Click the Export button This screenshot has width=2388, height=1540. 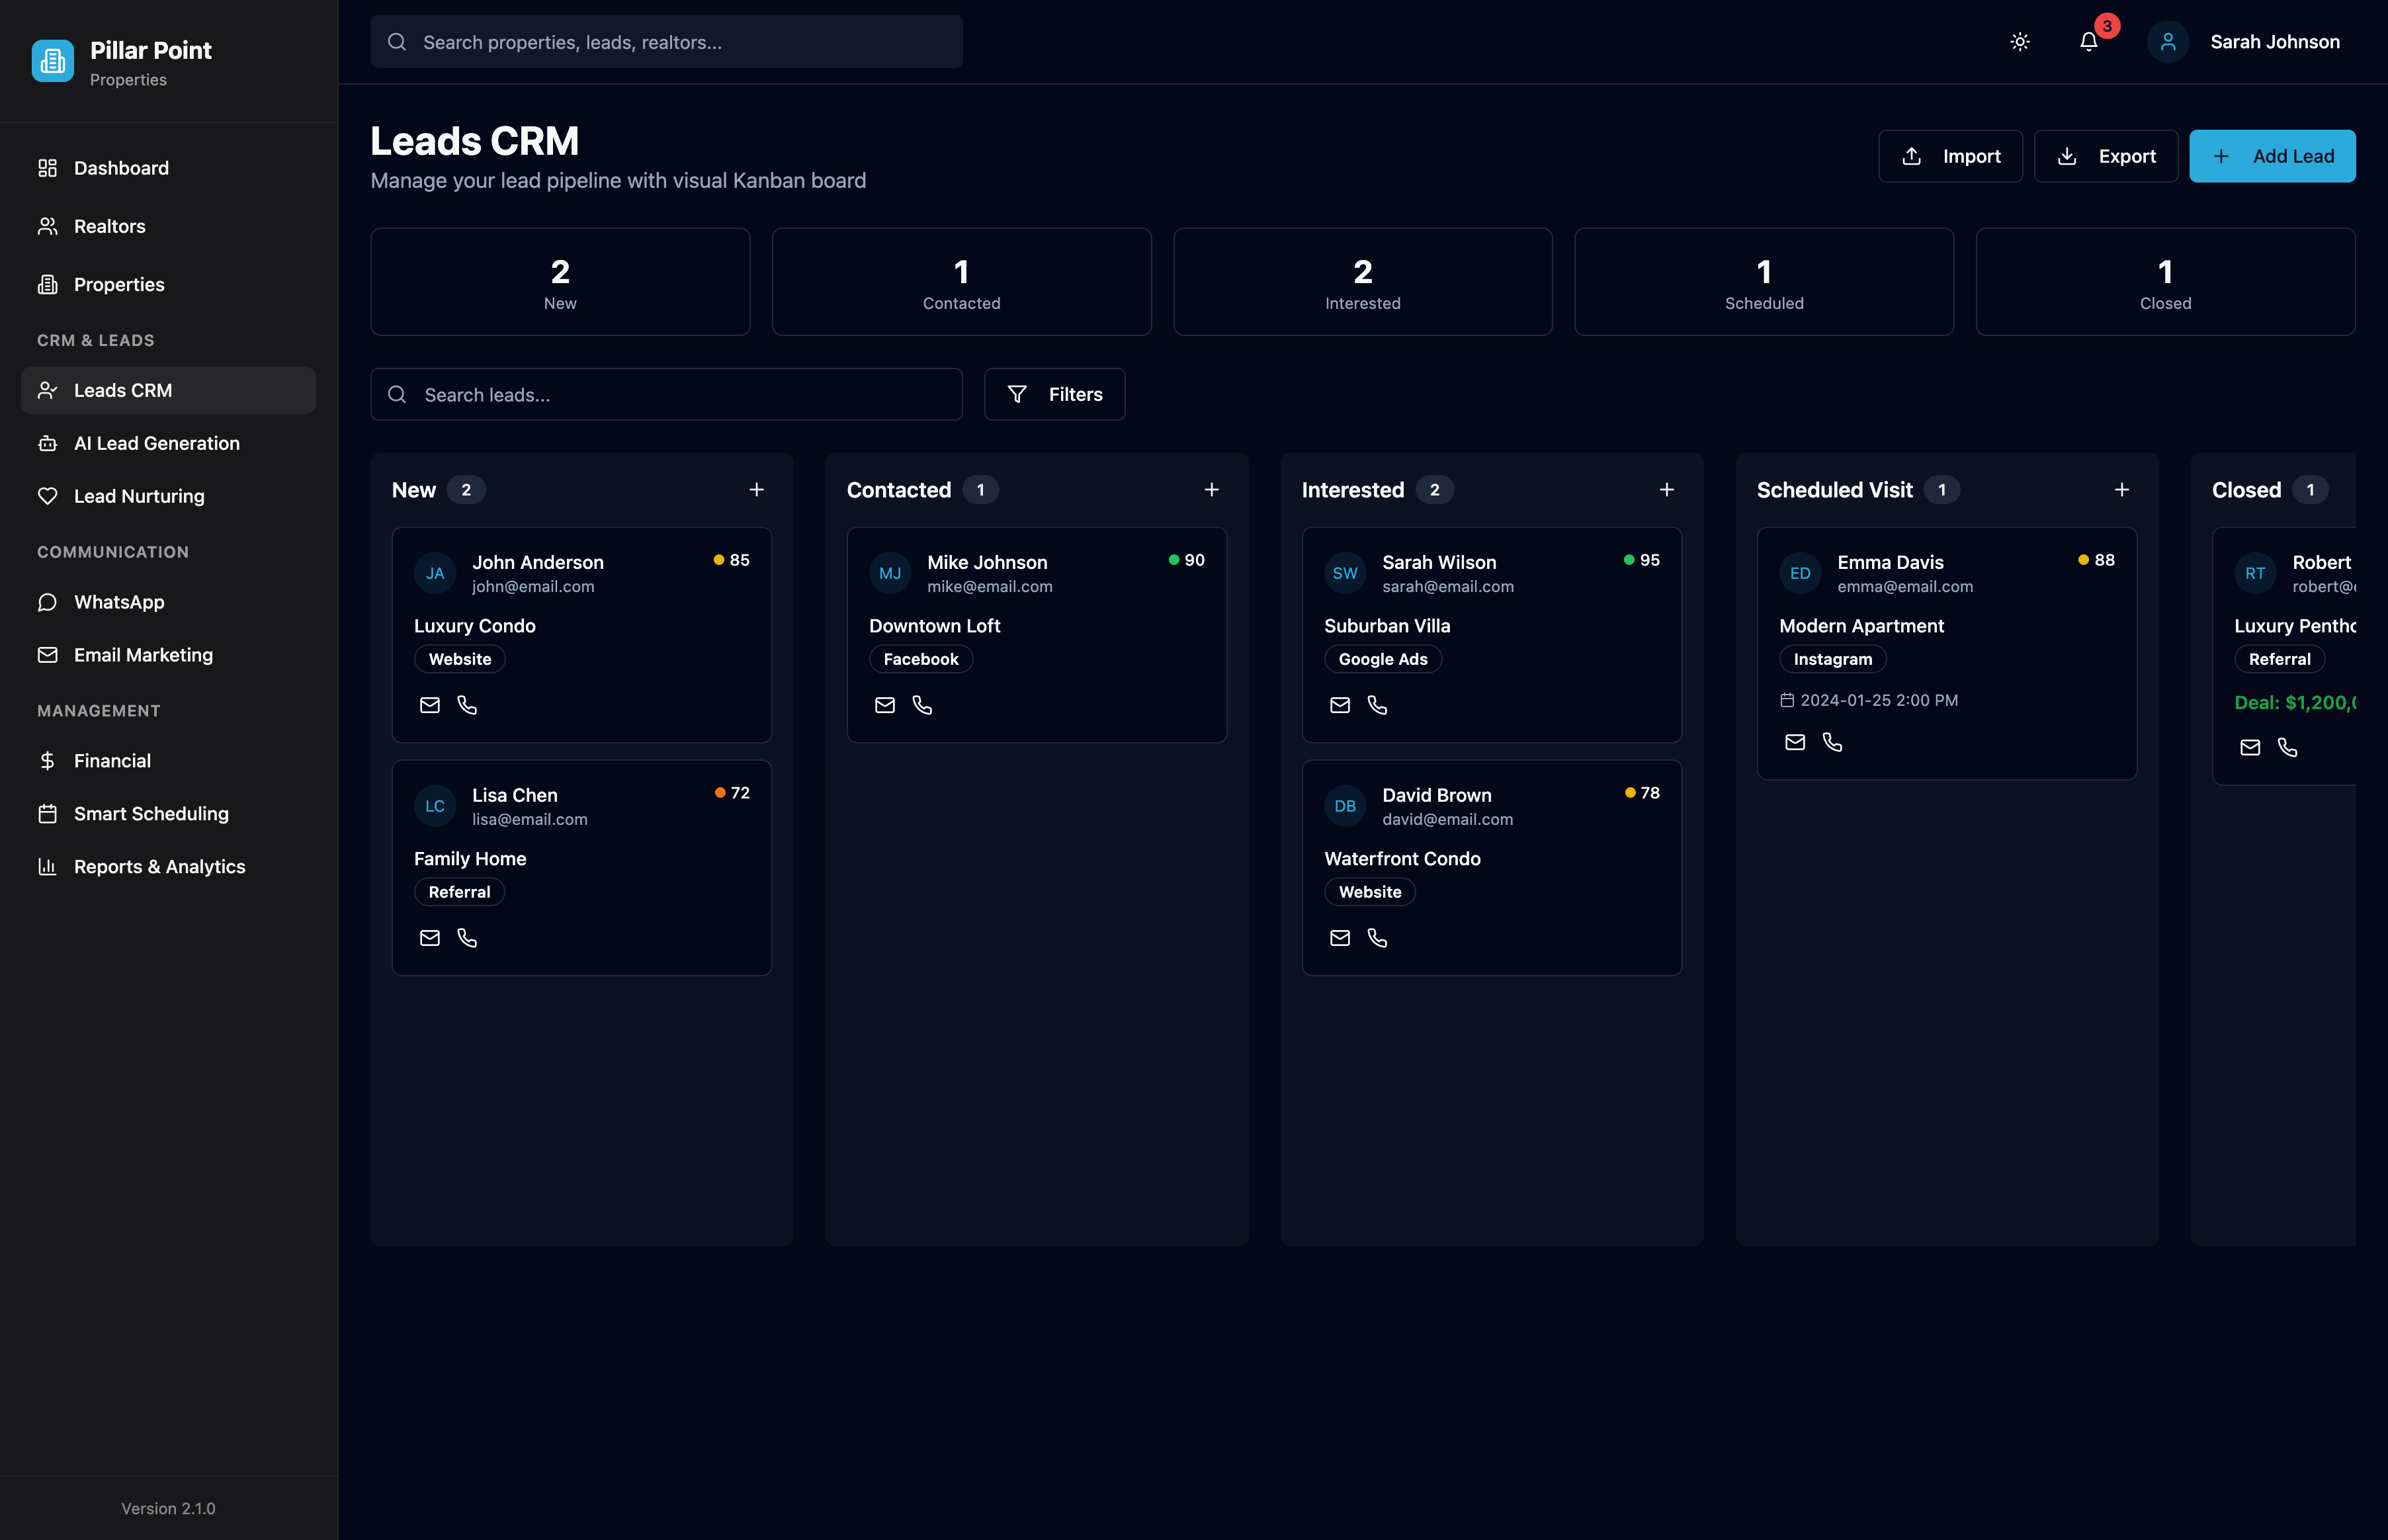coord(2105,156)
